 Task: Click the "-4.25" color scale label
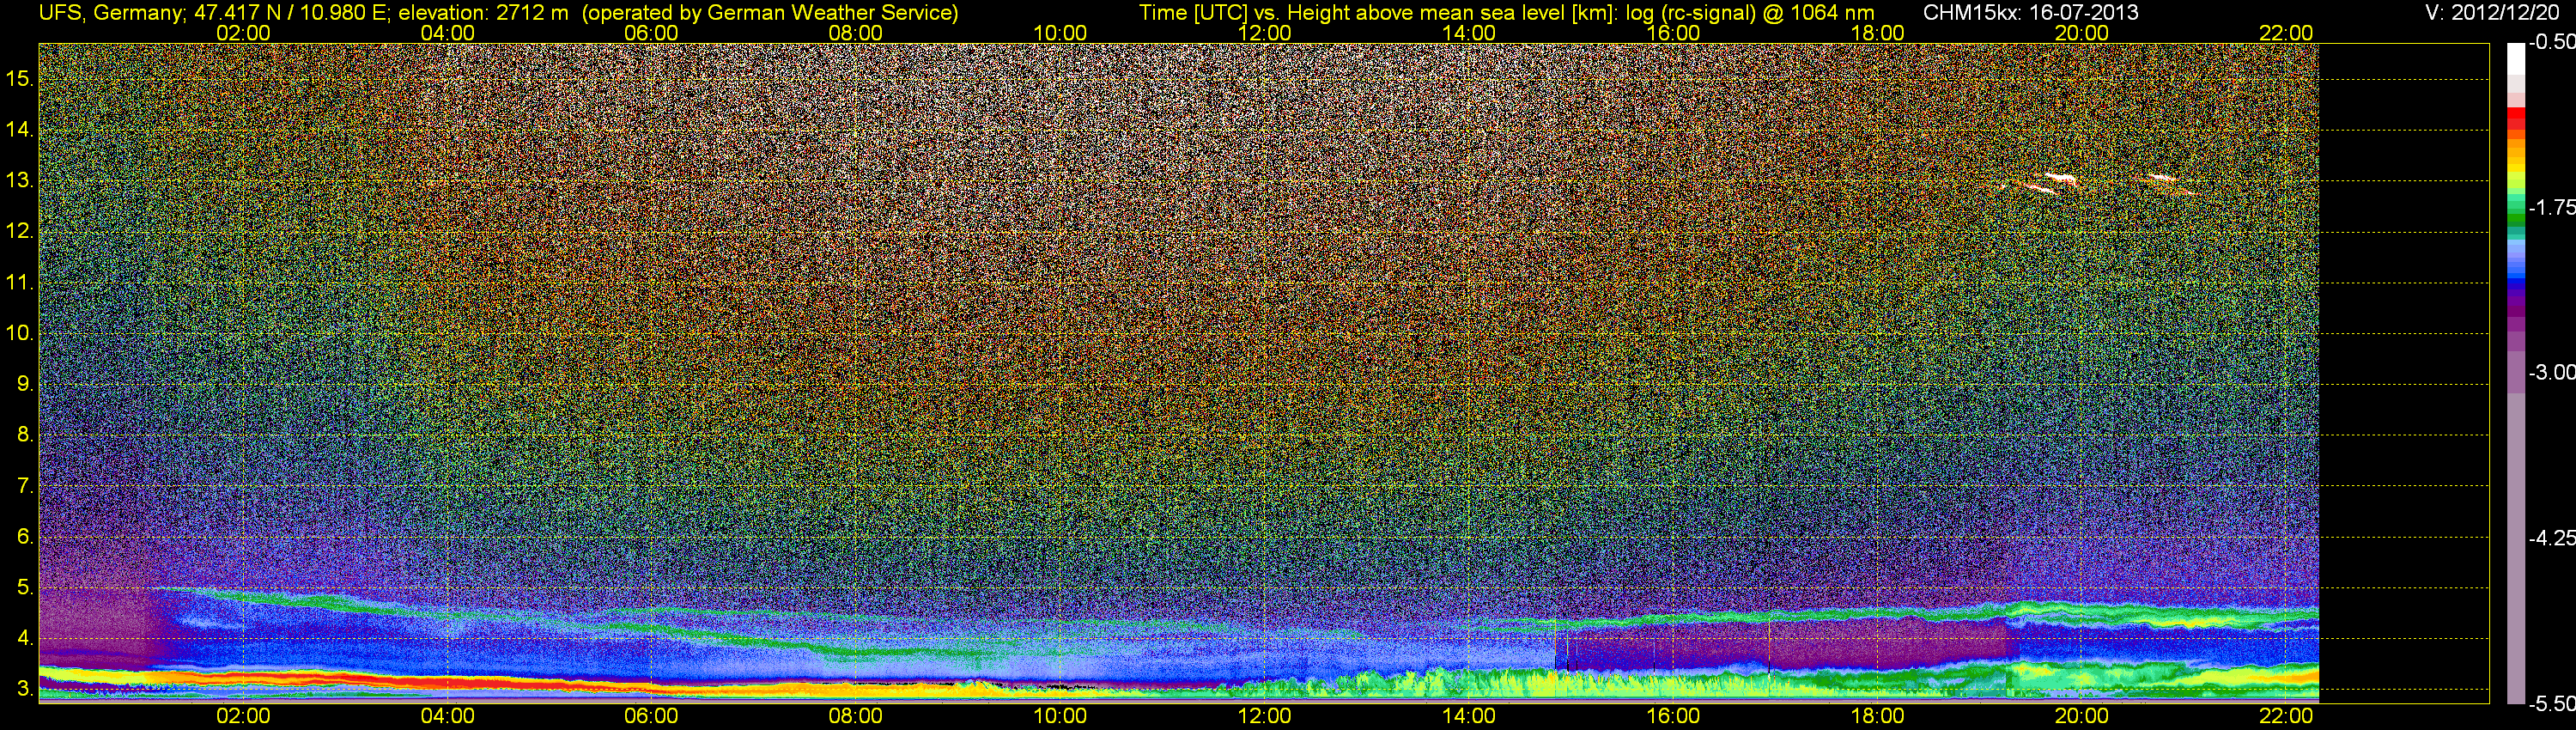[x=2551, y=537]
